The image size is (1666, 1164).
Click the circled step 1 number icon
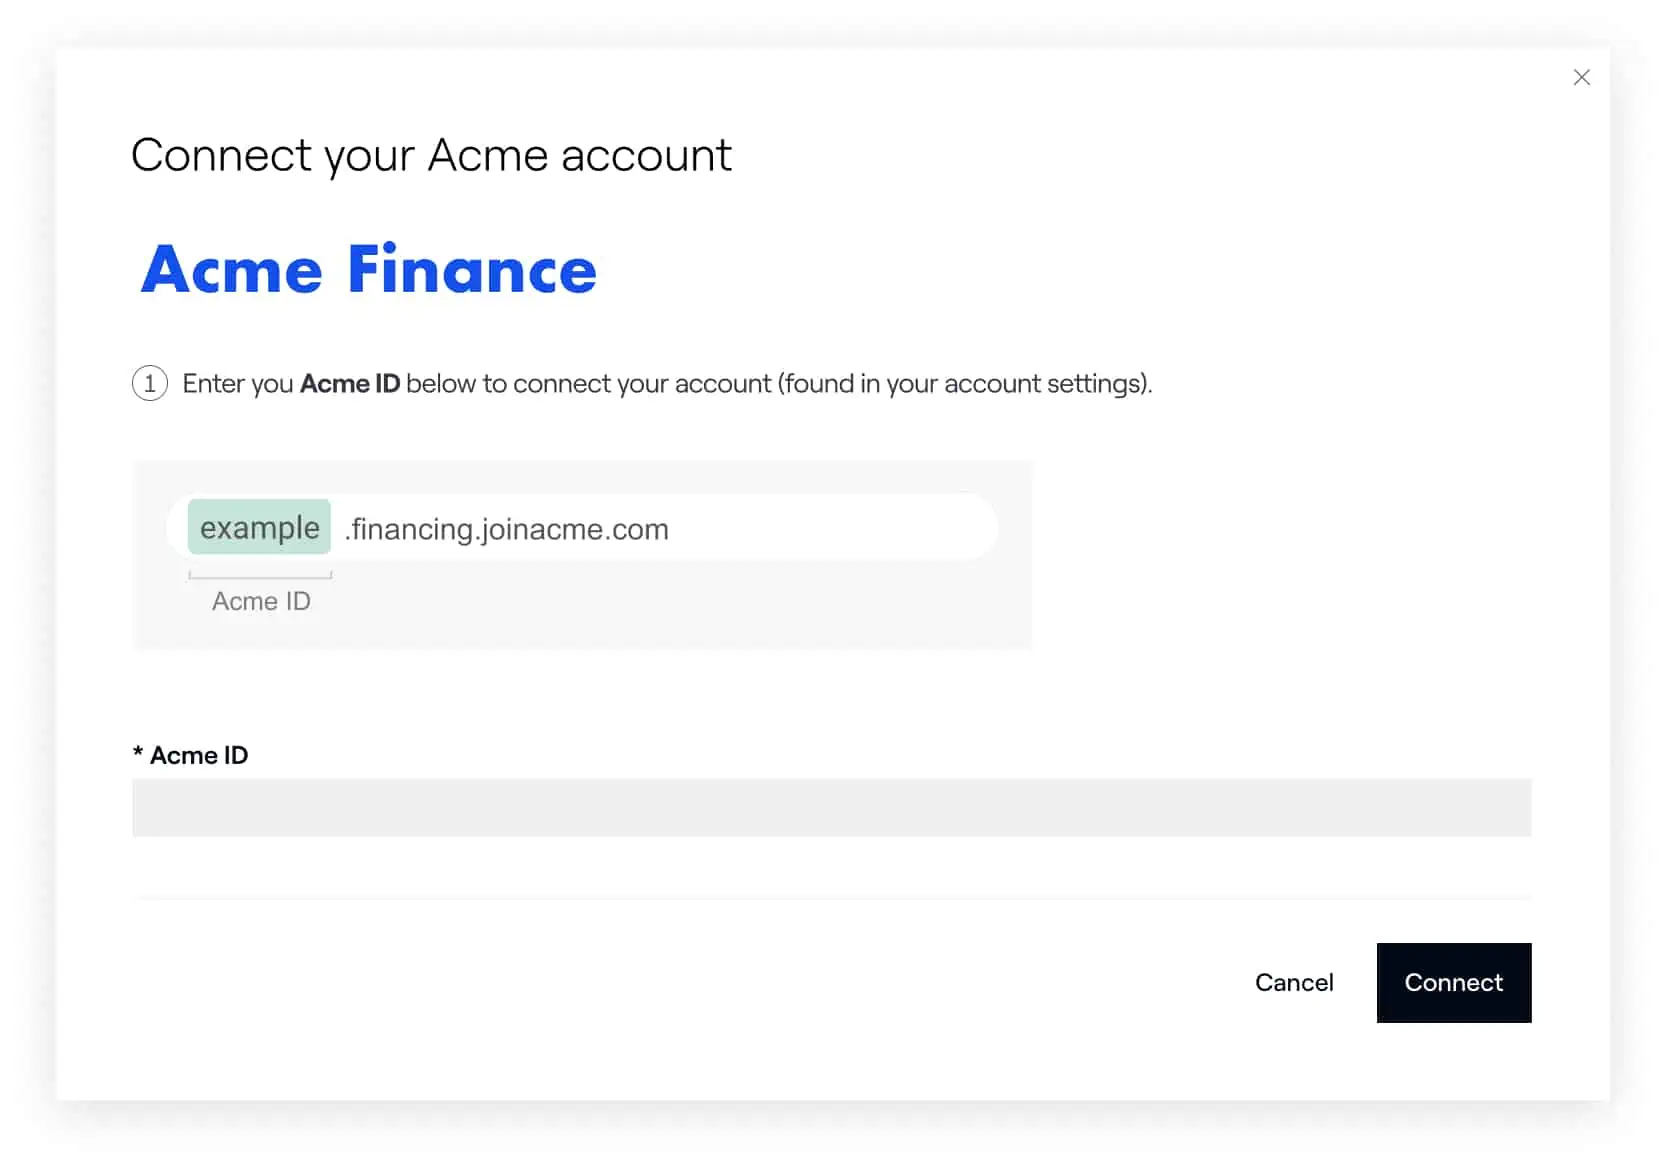pos(150,384)
